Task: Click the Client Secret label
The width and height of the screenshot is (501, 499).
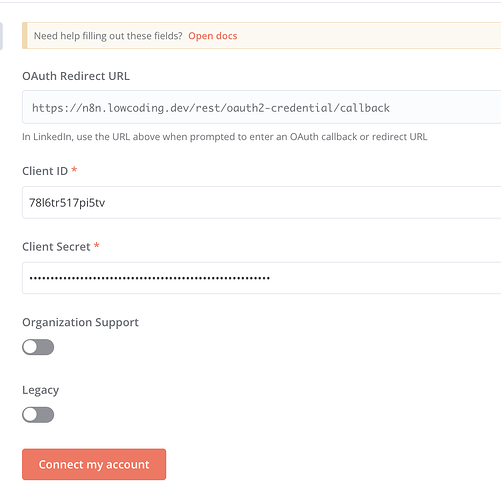Action: 56,247
